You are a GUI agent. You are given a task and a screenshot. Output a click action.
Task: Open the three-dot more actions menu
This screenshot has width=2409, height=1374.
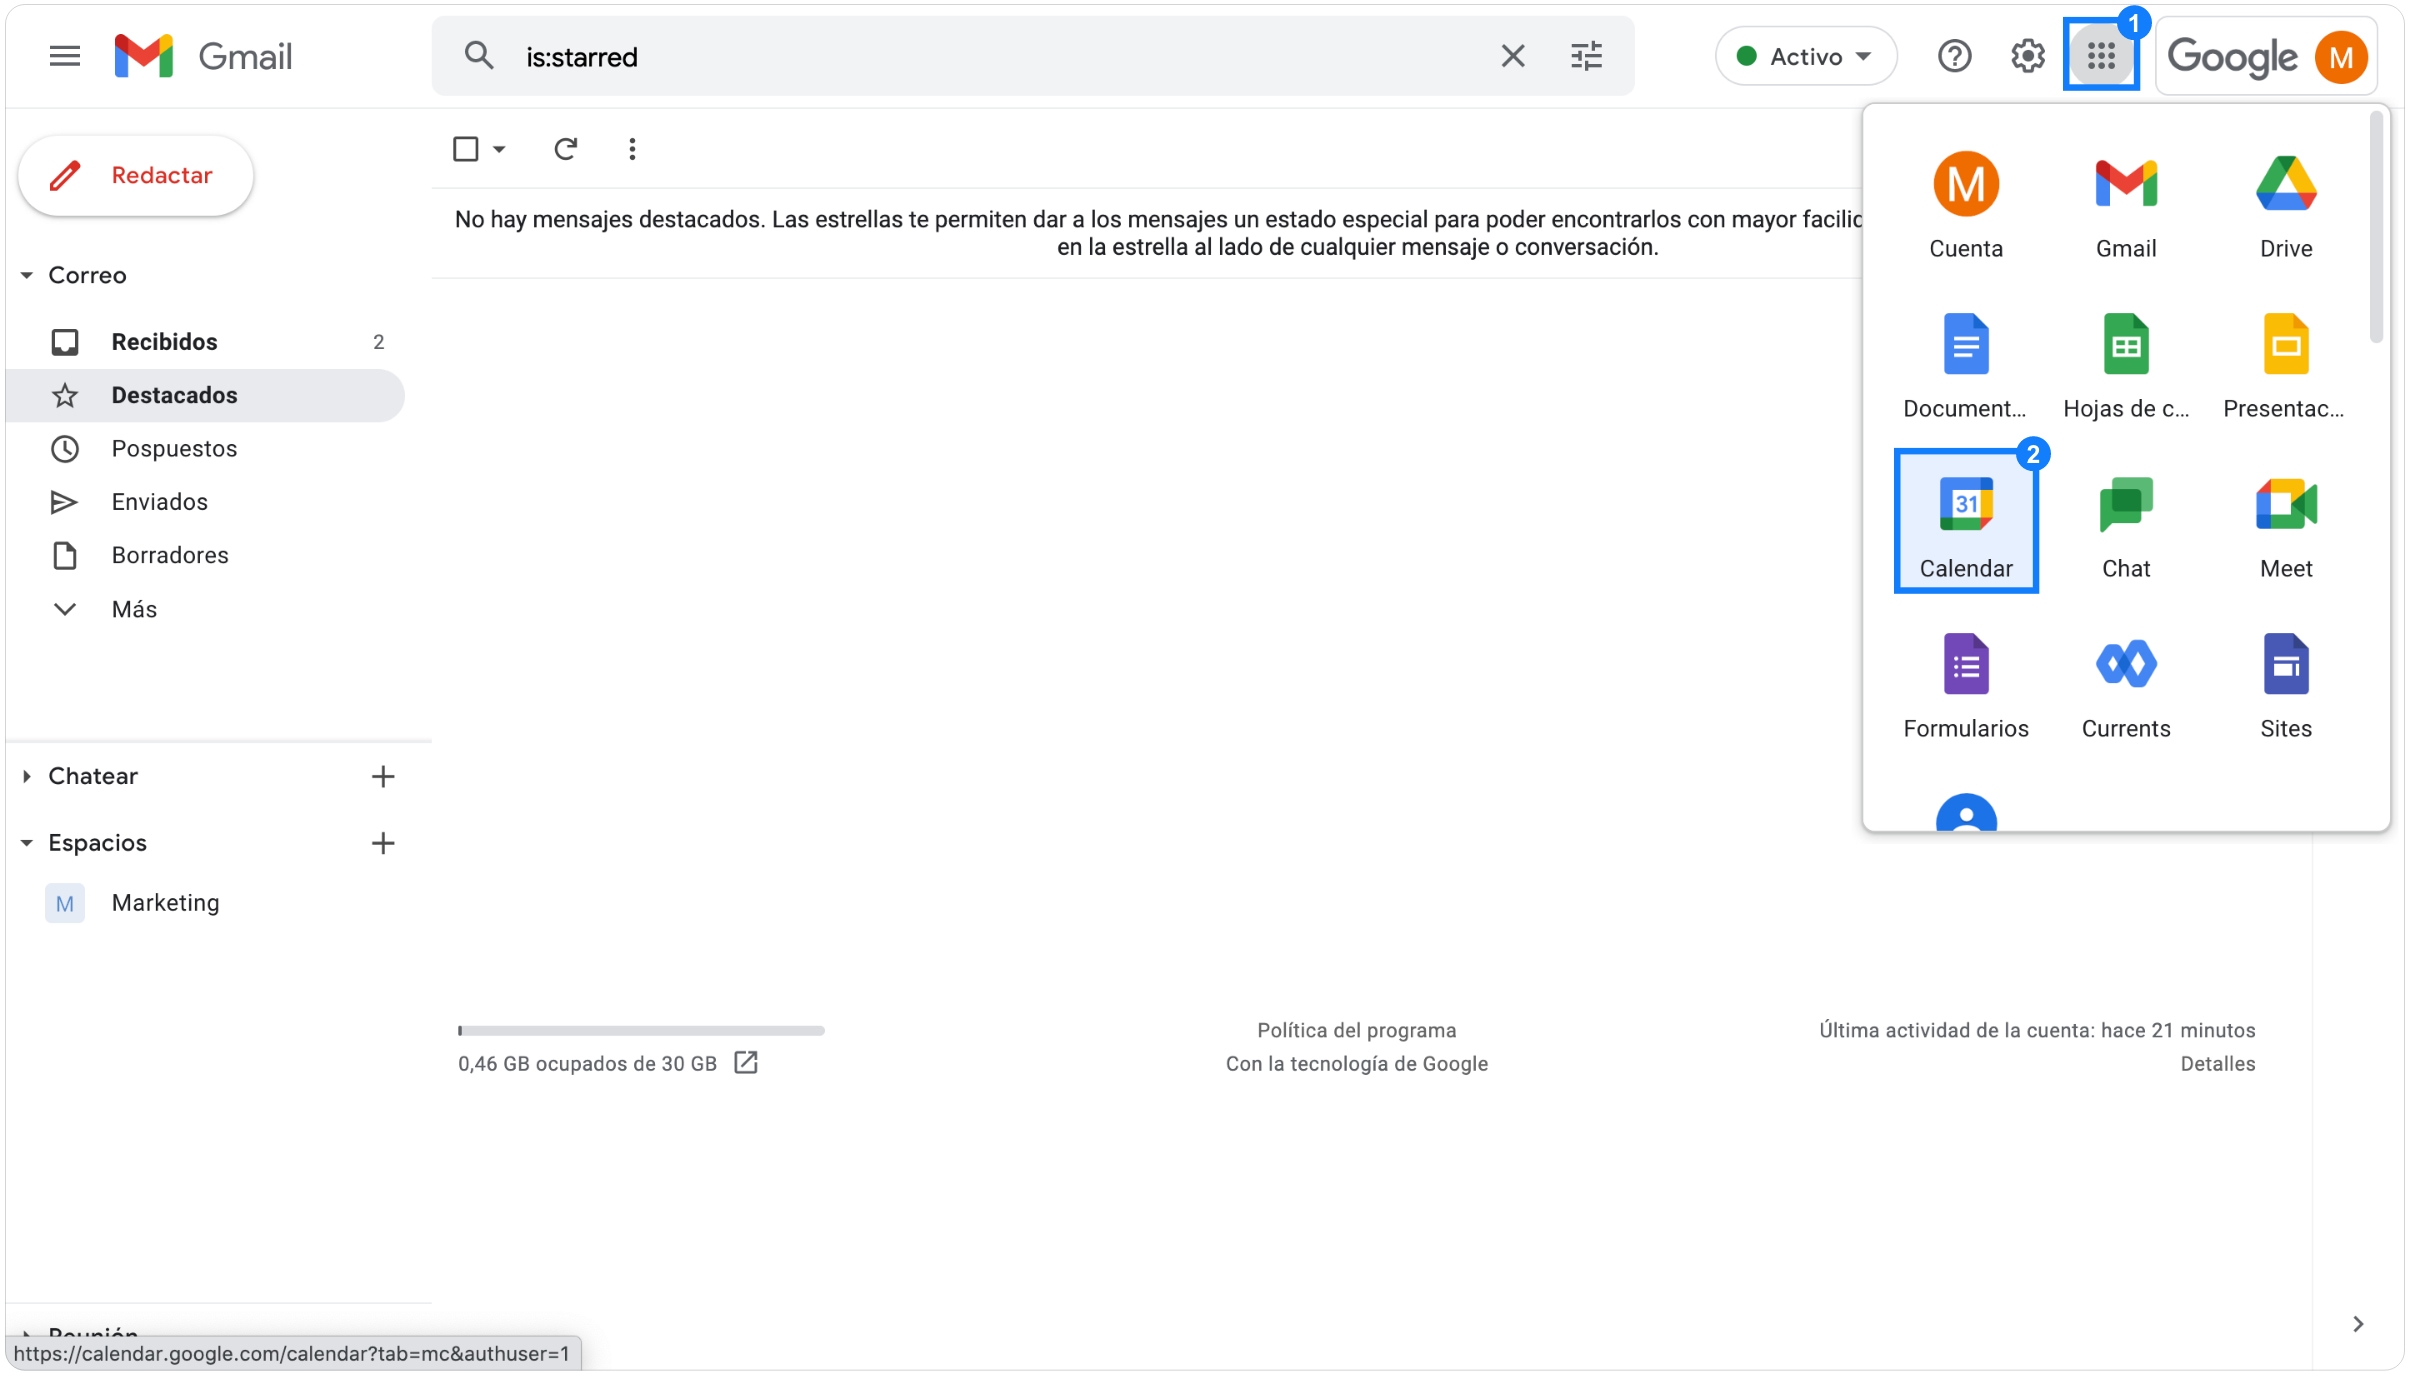pos(632,149)
